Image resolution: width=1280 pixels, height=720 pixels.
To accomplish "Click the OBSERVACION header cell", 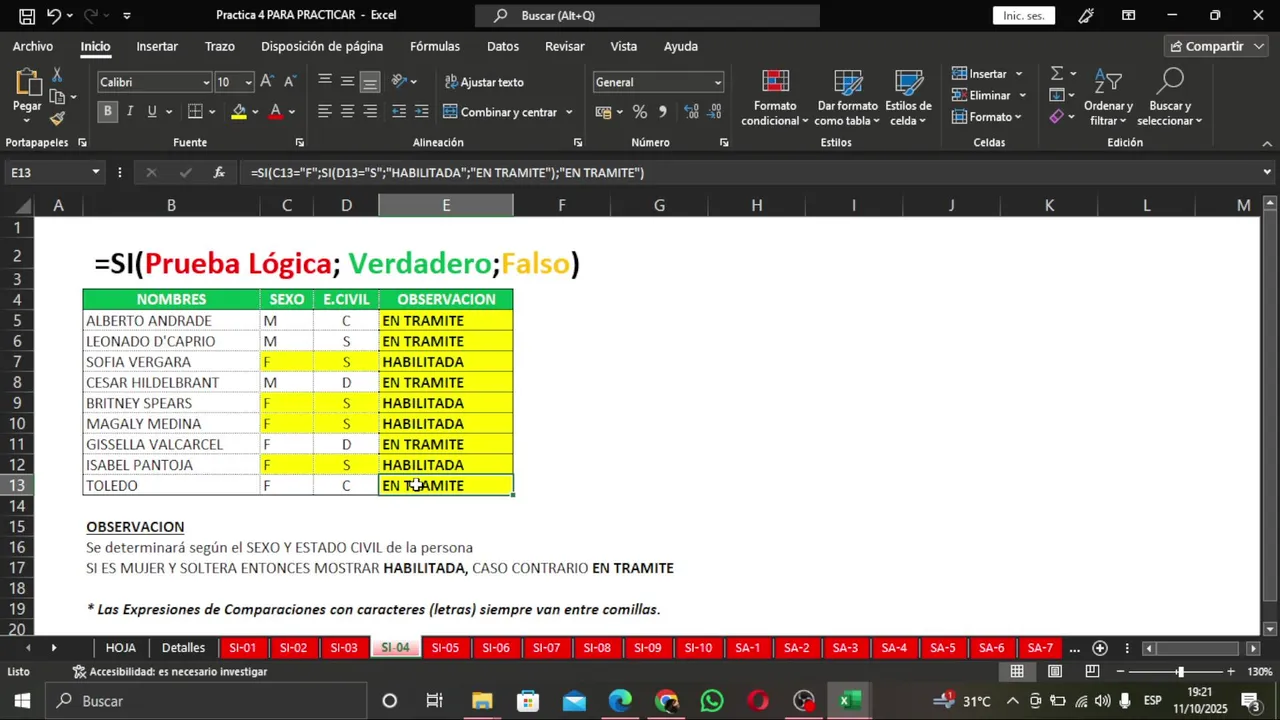I will pos(446,299).
